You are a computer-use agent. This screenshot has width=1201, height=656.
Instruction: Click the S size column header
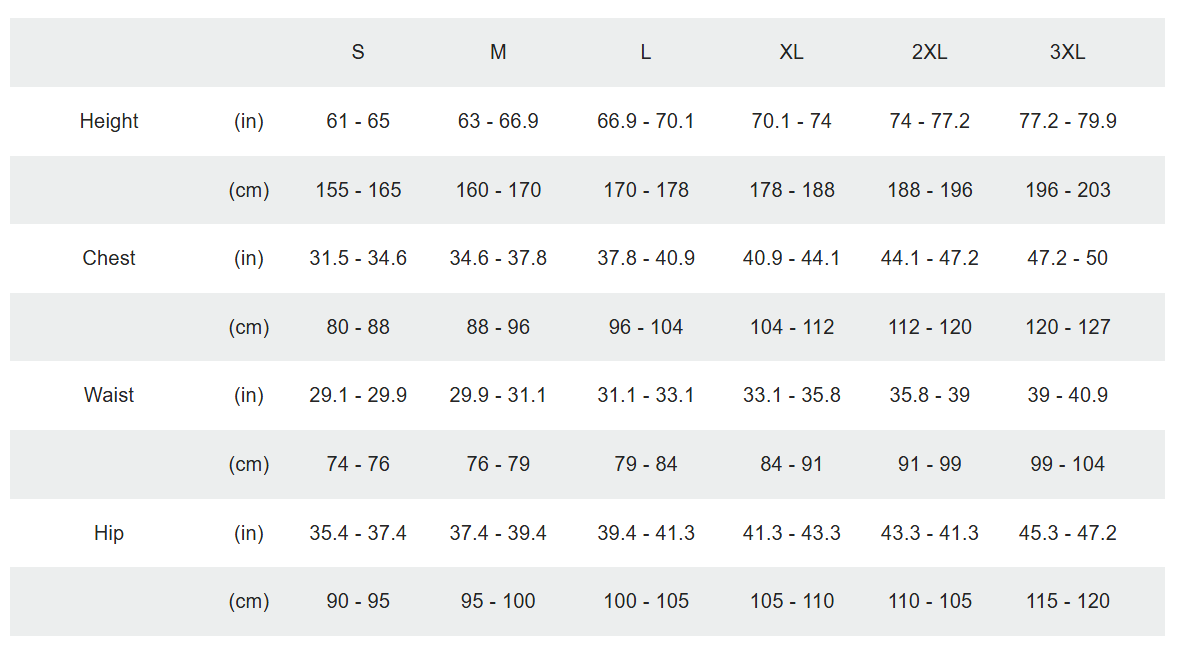tap(358, 53)
